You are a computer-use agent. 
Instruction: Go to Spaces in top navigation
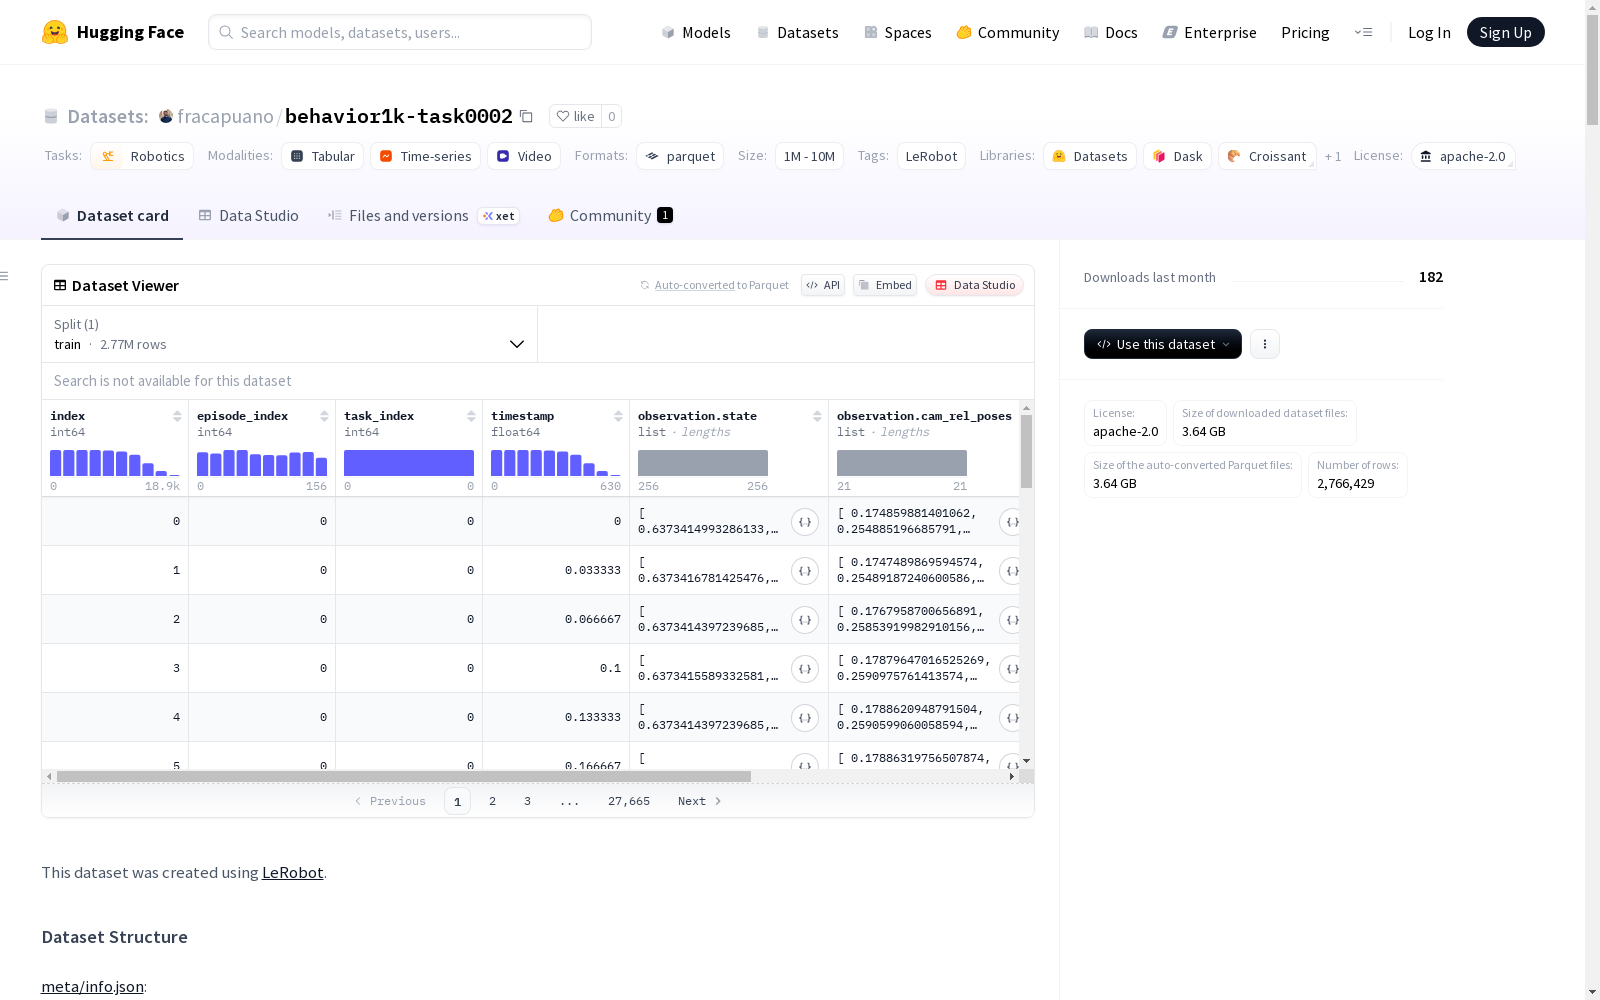(x=897, y=32)
